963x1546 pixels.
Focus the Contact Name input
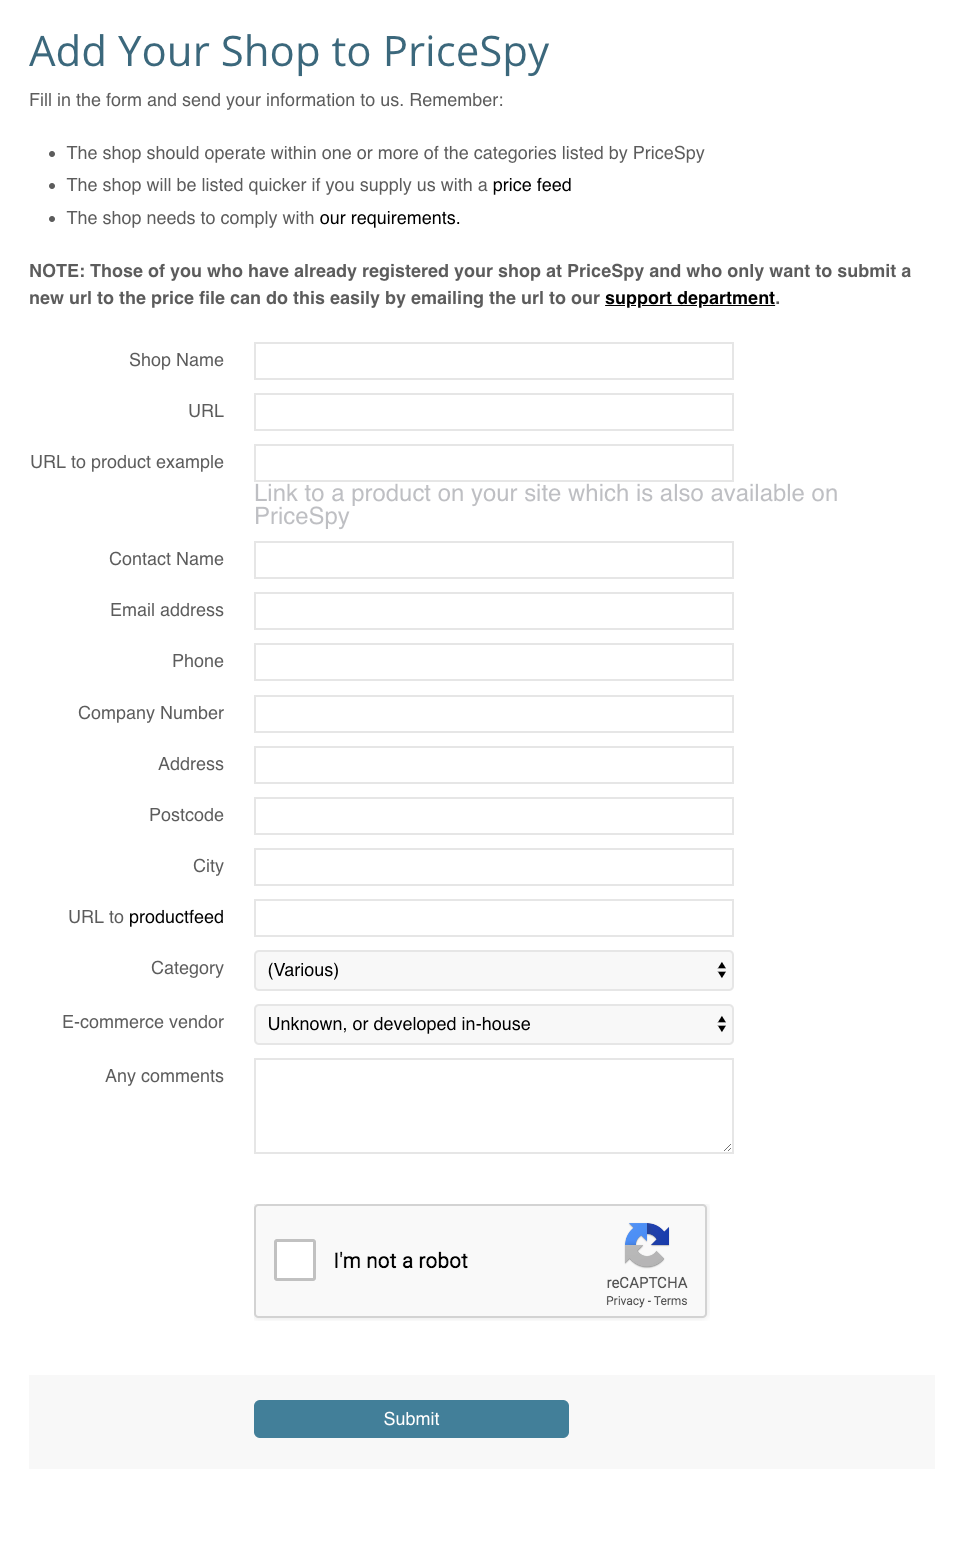pyautogui.click(x=493, y=560)
